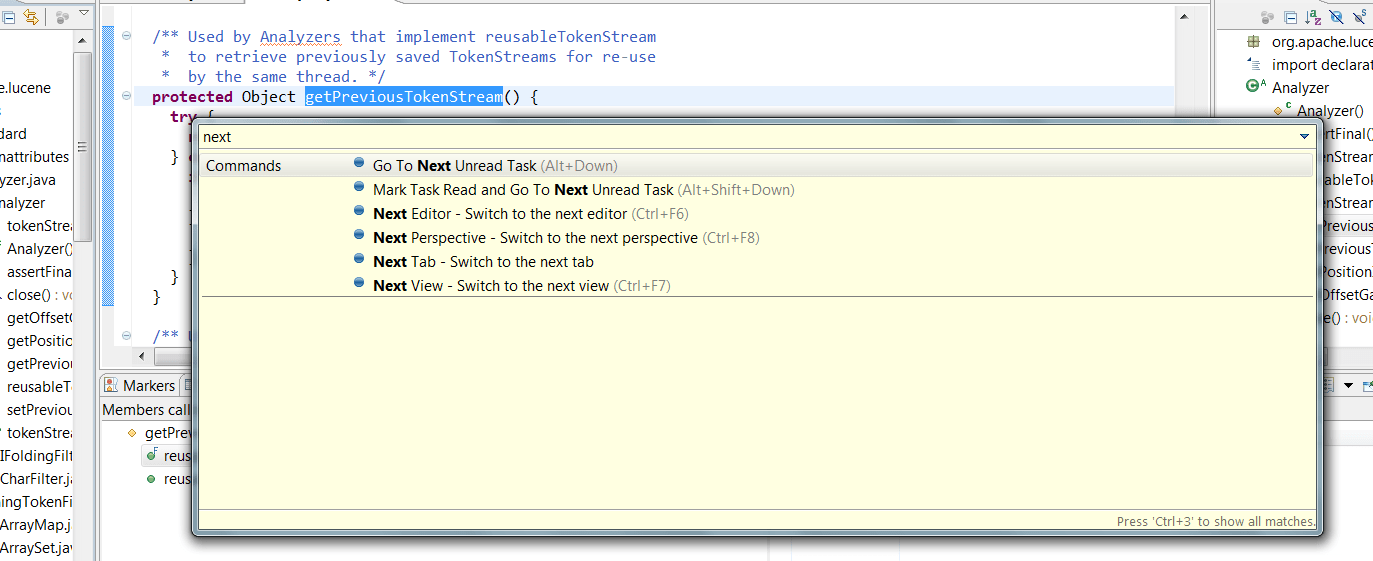Click the 'Commands' category label
This screenshot has height=561, width=1373.
243,166
